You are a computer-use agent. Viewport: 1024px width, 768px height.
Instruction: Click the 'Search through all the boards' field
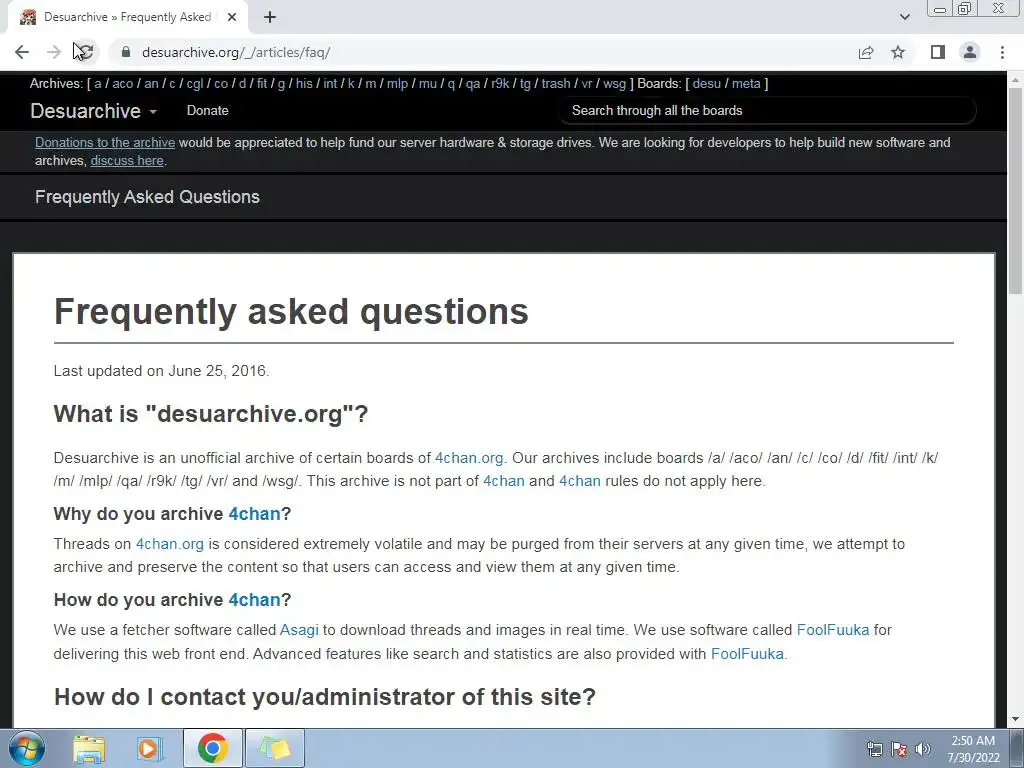point(767,110)
